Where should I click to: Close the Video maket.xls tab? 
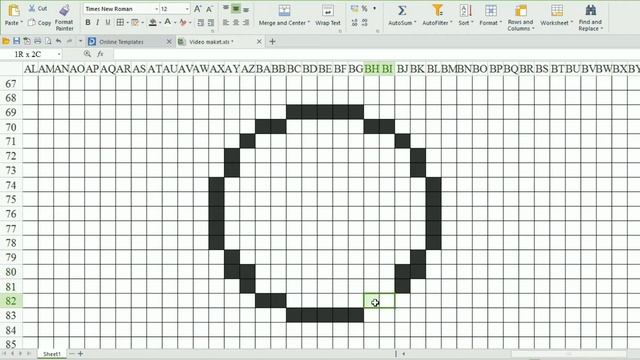(259, 42)
